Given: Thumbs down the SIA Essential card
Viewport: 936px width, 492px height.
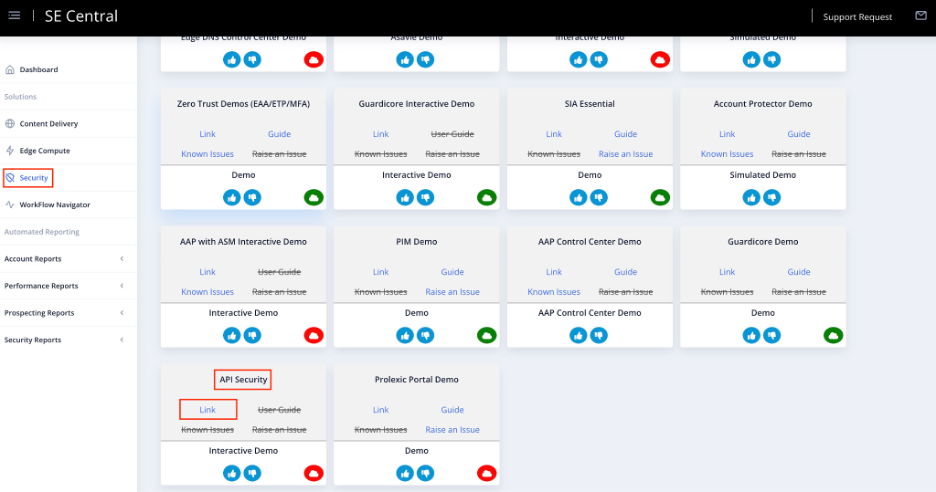Looking at the screenshot, I should point(599,197).
